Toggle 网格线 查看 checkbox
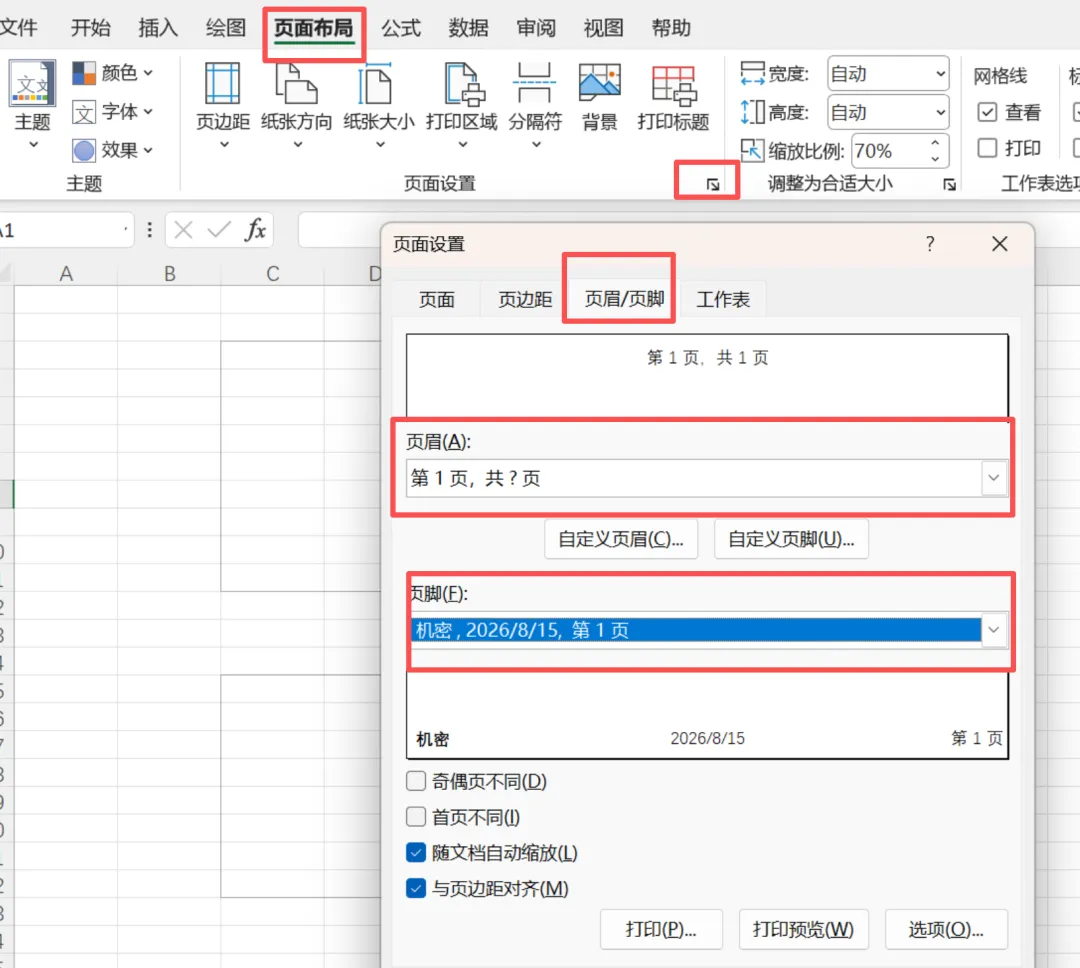Screen dimensions: 1080x968 tap(987, 112)
